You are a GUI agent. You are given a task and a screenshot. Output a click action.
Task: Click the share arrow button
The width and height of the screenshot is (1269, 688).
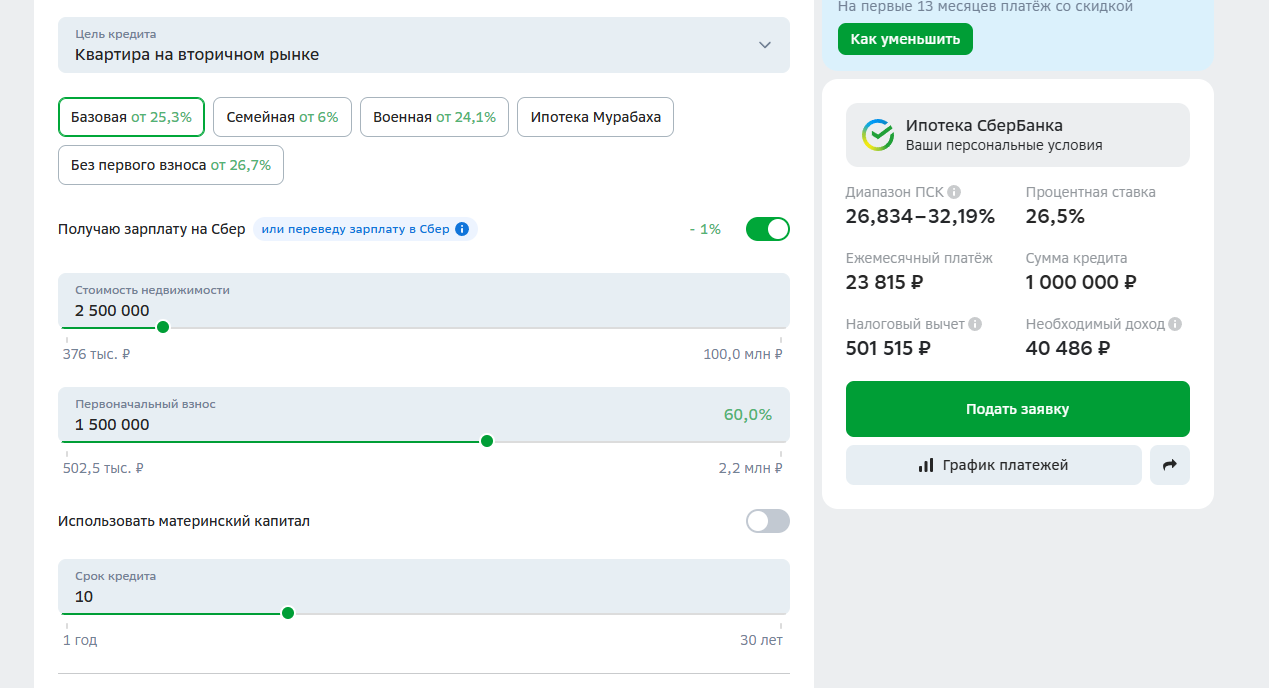[1170, 465]
